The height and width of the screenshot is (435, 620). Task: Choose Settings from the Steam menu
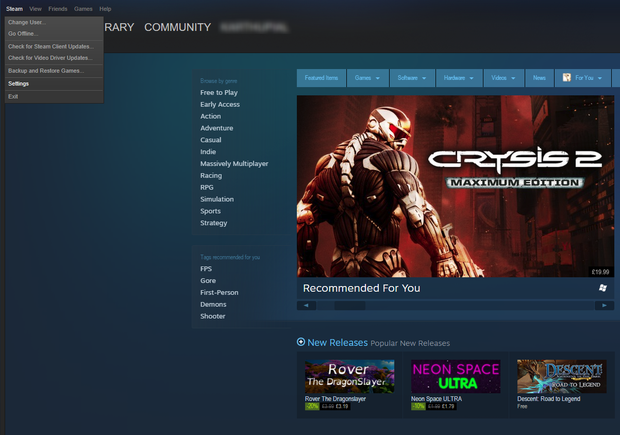click(x=19, y=83)
